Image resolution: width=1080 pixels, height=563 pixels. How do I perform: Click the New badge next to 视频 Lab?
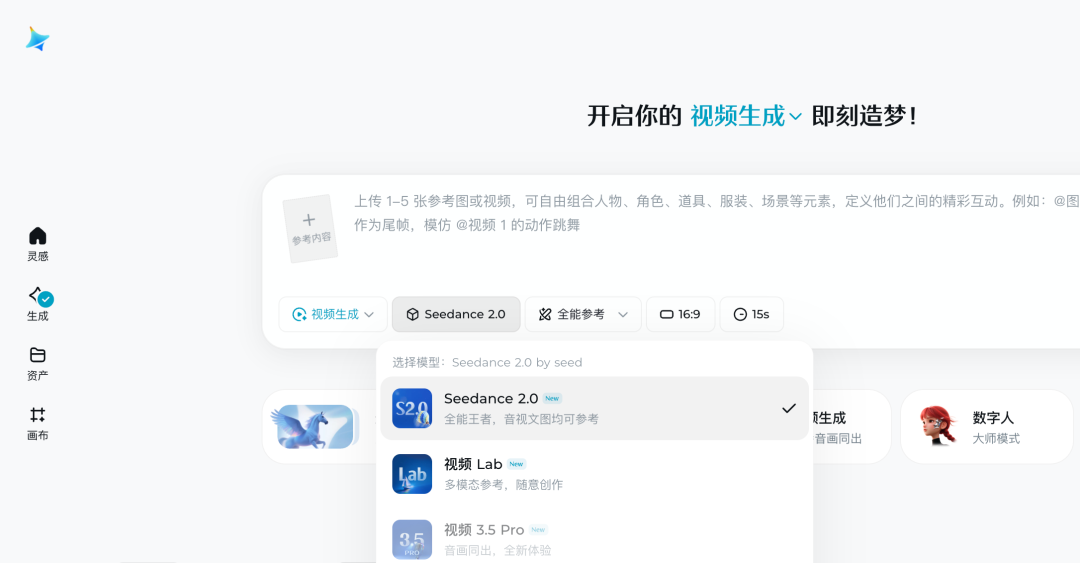517,464
